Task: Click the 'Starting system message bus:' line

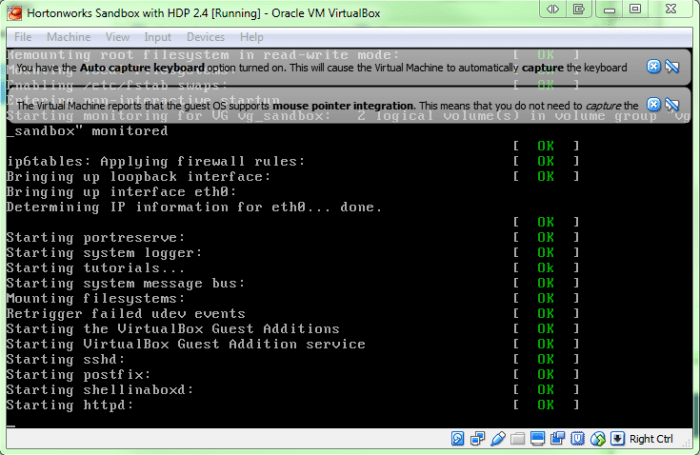Action: [x=125, y=283]
